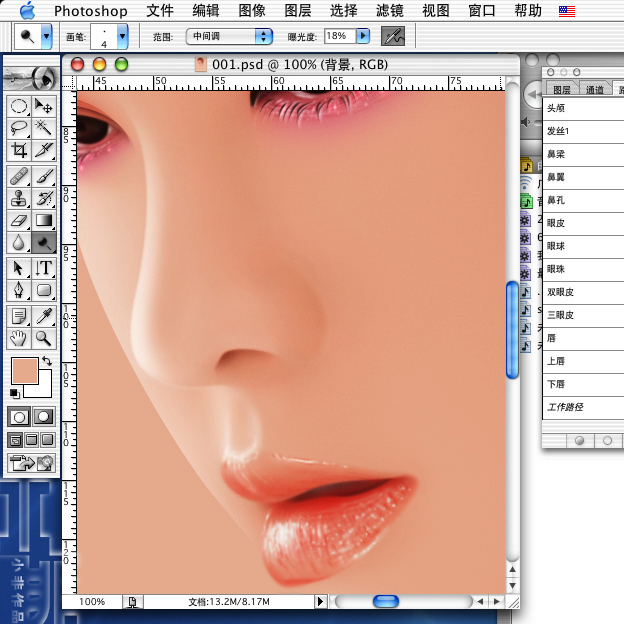The width and height of the screenshot is (624, 624).
Task: Switch to Full Screen with menu bar
Action: pyautogui.click(x=31, y=440)
